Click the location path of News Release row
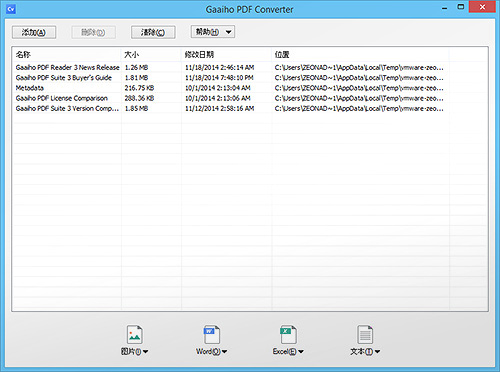Viewport: 500px width, 372px height. 359,67
